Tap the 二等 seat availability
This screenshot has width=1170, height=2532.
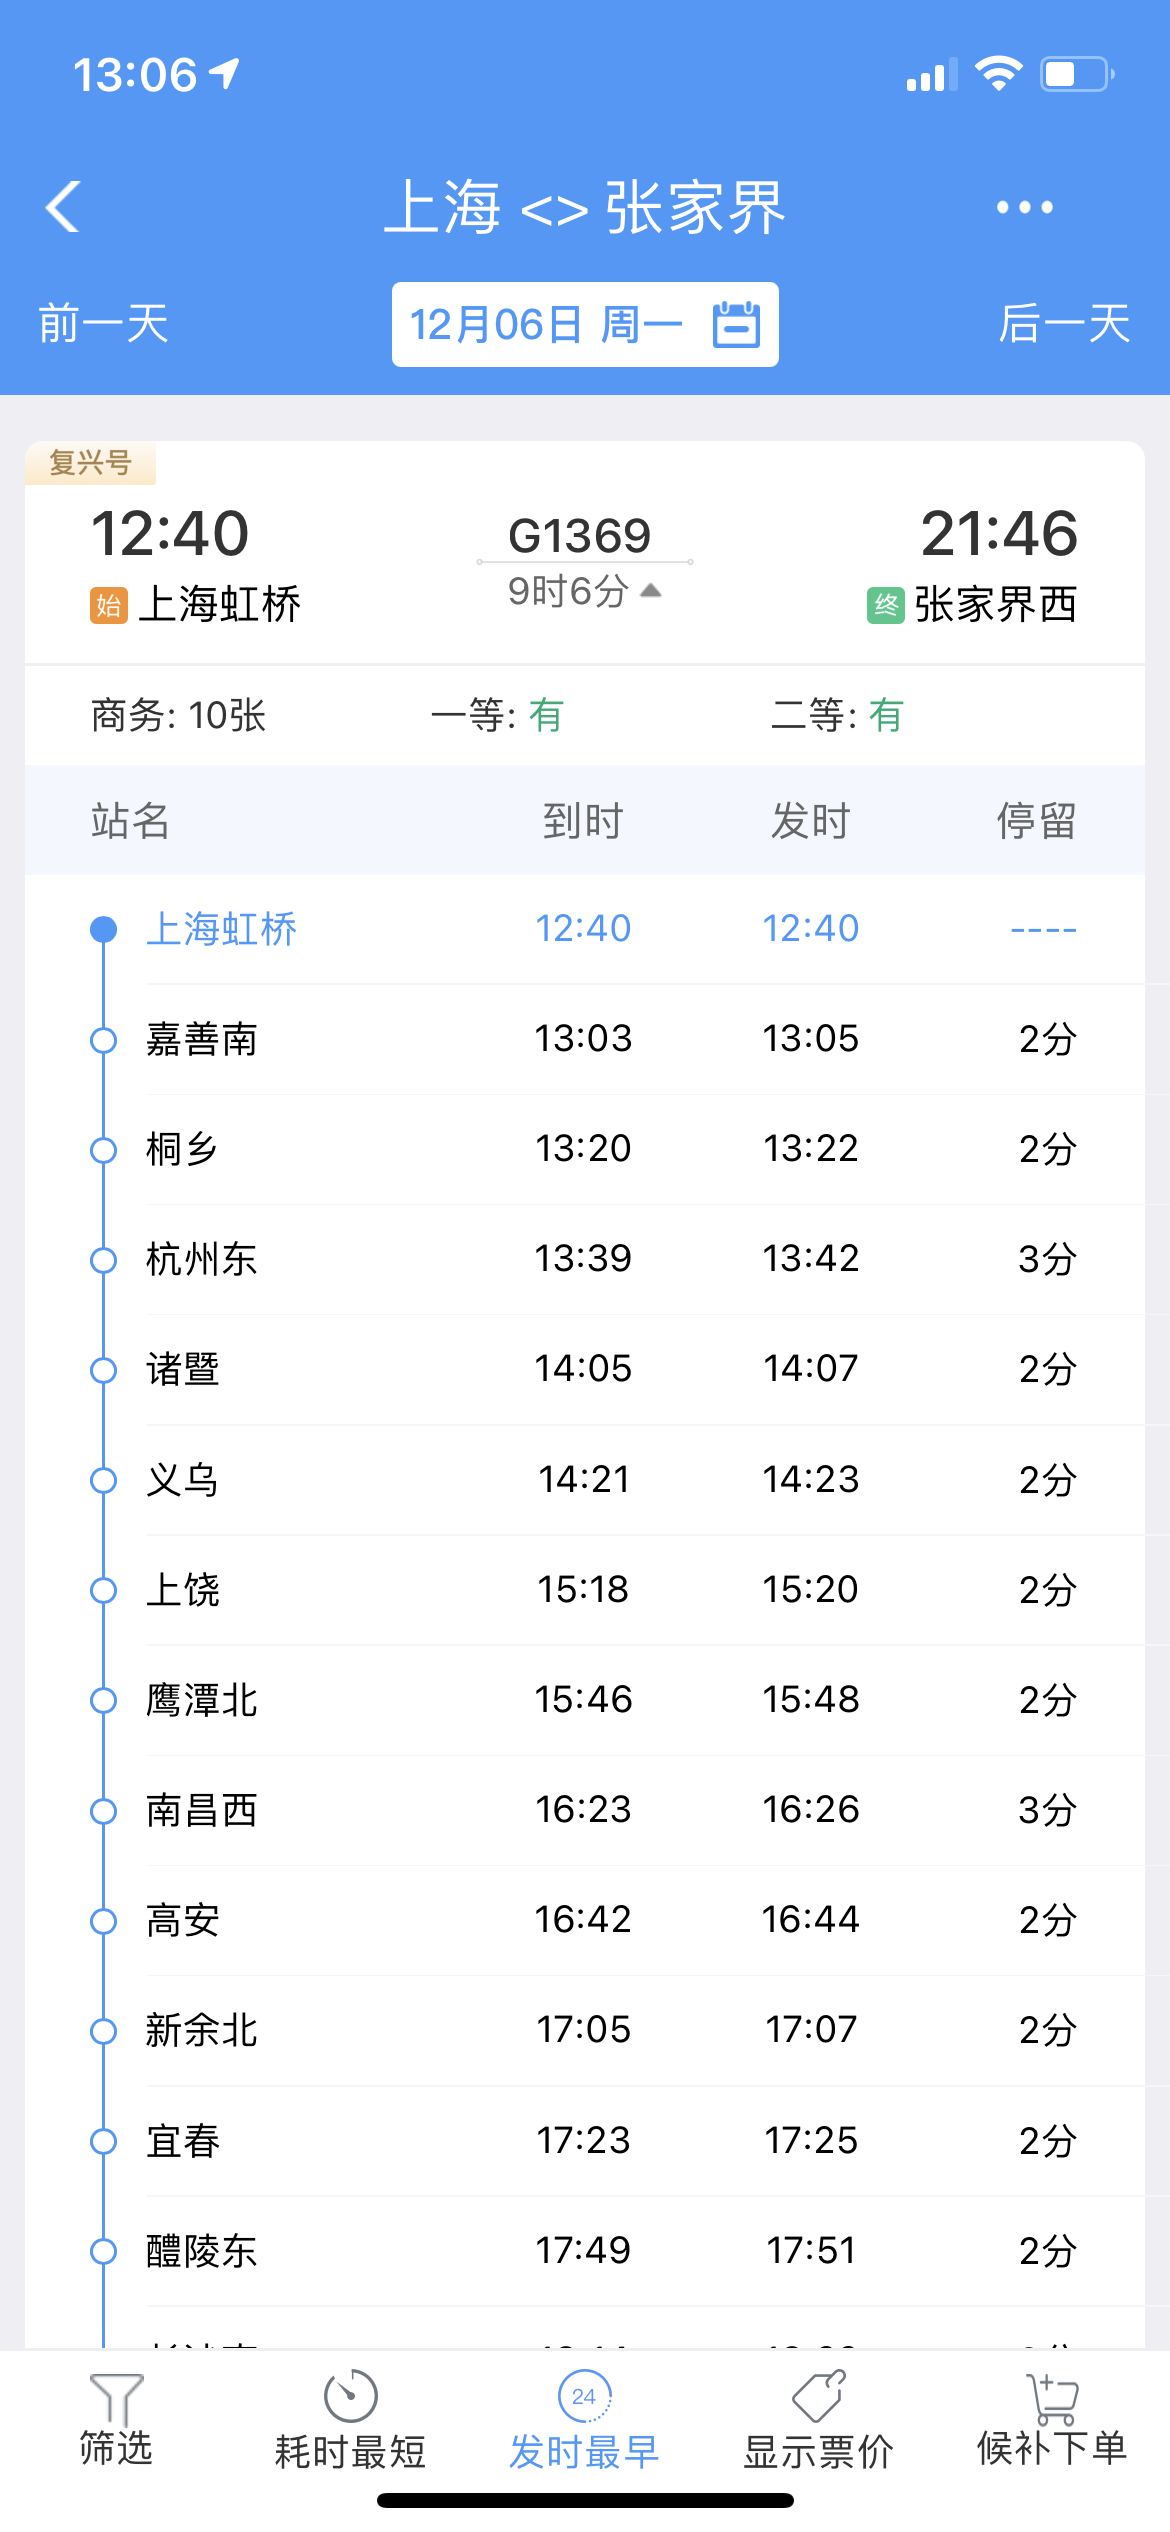pyautogui.click(x=837, y=716)
